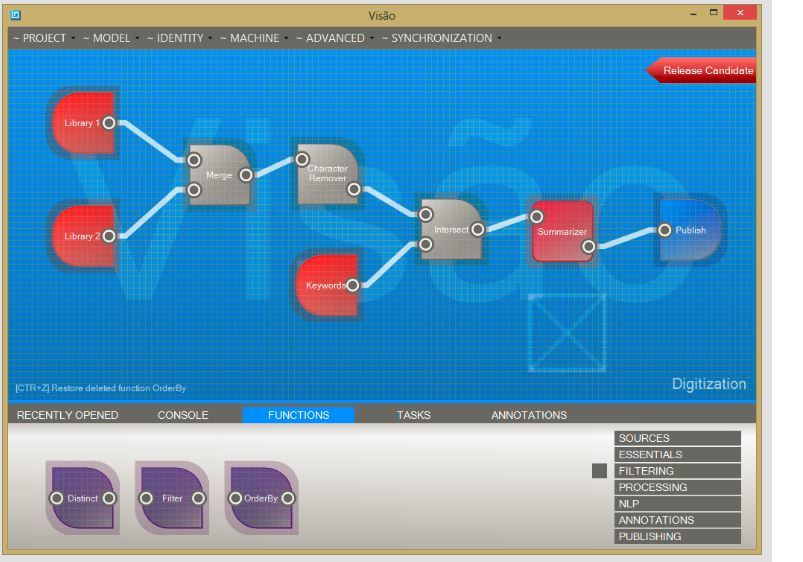The width and height of the screenshot is (803, 562).
Task: Choose the Filter function block
Action: coord(172,498)
